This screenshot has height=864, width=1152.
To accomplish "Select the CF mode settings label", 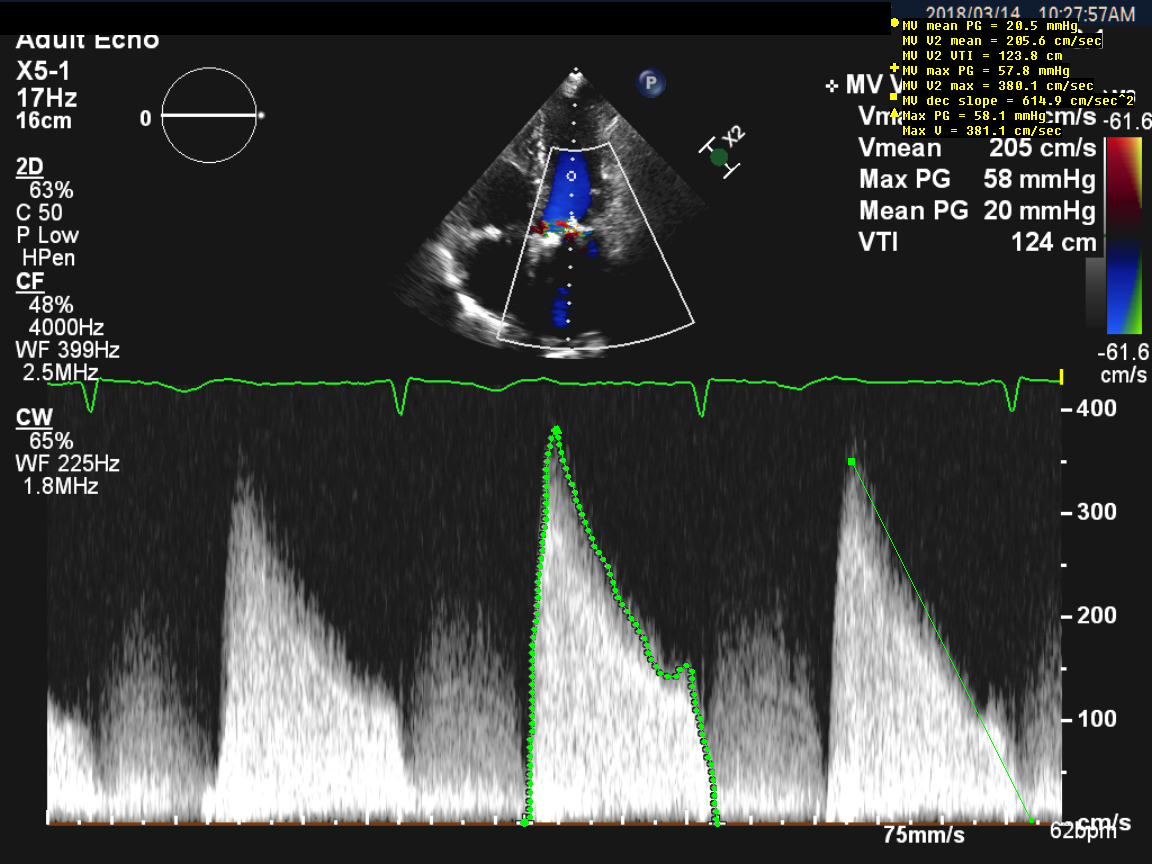I will (30, 282).
